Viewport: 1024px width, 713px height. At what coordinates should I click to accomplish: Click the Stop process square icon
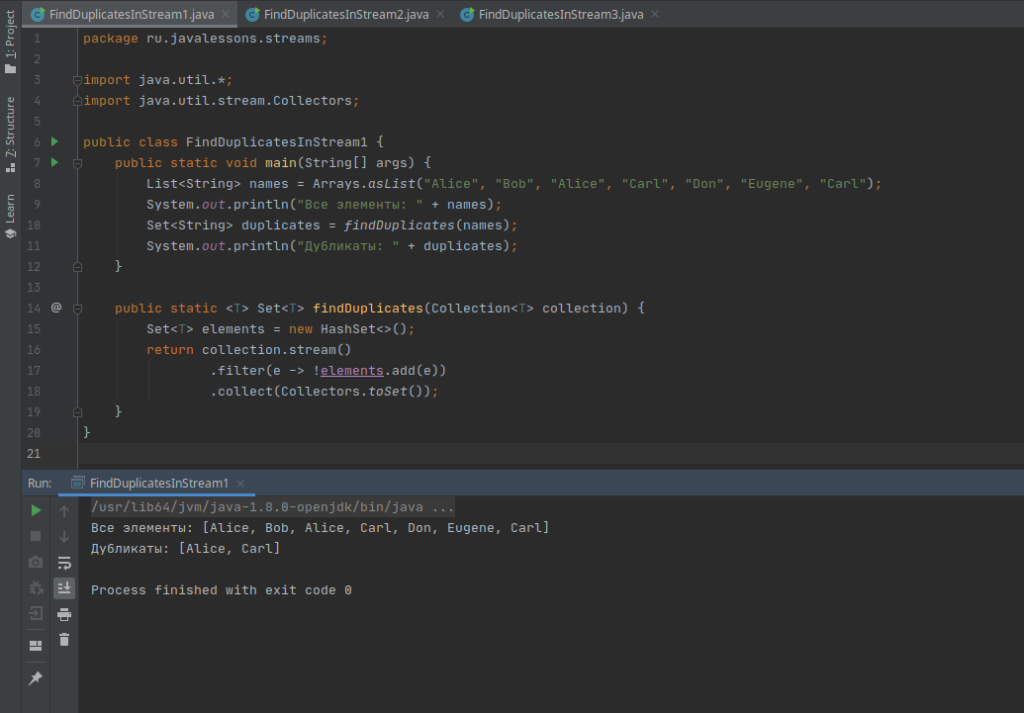pyautogui.click(x=36, y=537)
